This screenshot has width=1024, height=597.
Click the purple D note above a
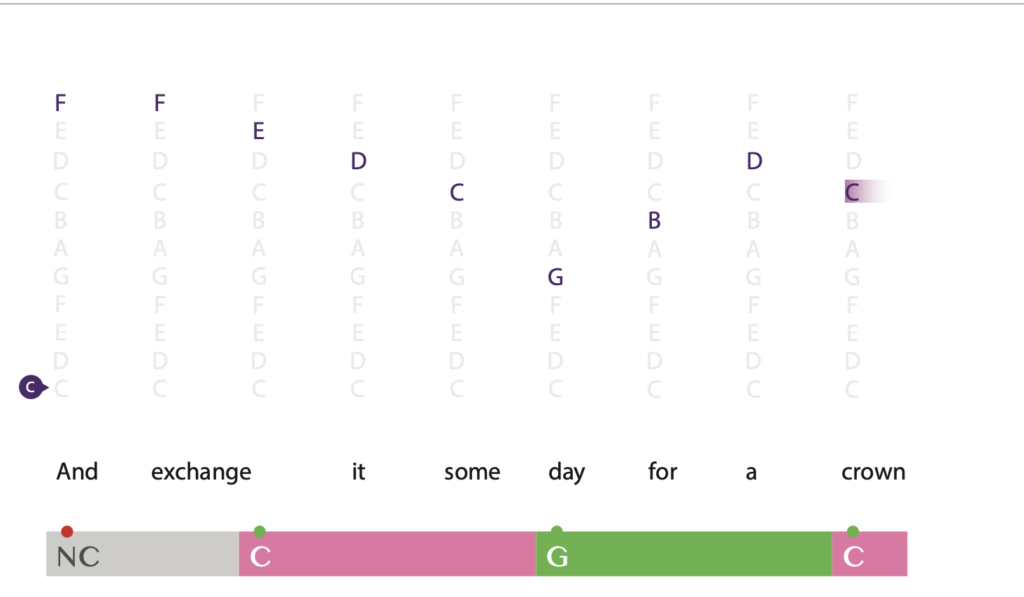pos(754,161)
